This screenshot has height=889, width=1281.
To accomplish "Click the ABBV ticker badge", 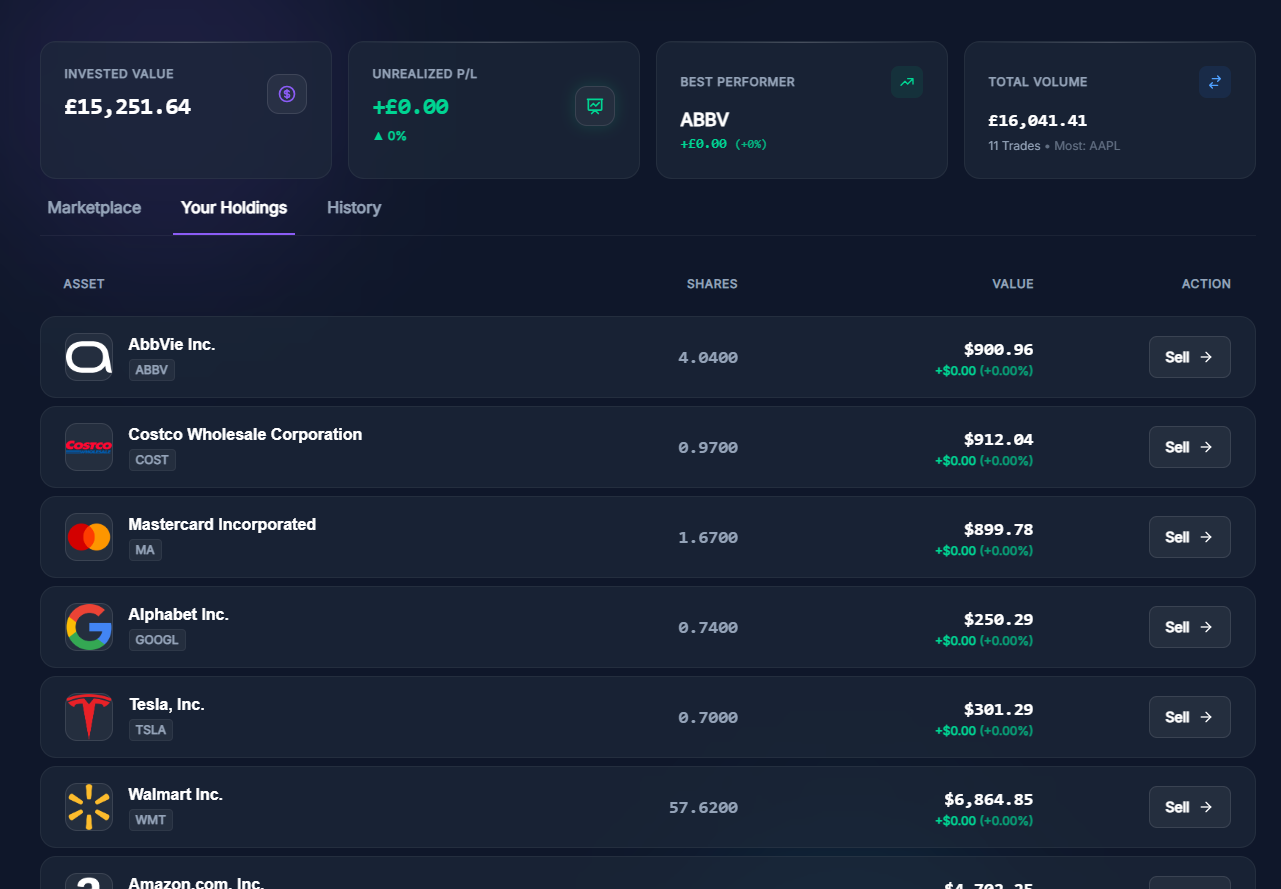I will (151, 370).
